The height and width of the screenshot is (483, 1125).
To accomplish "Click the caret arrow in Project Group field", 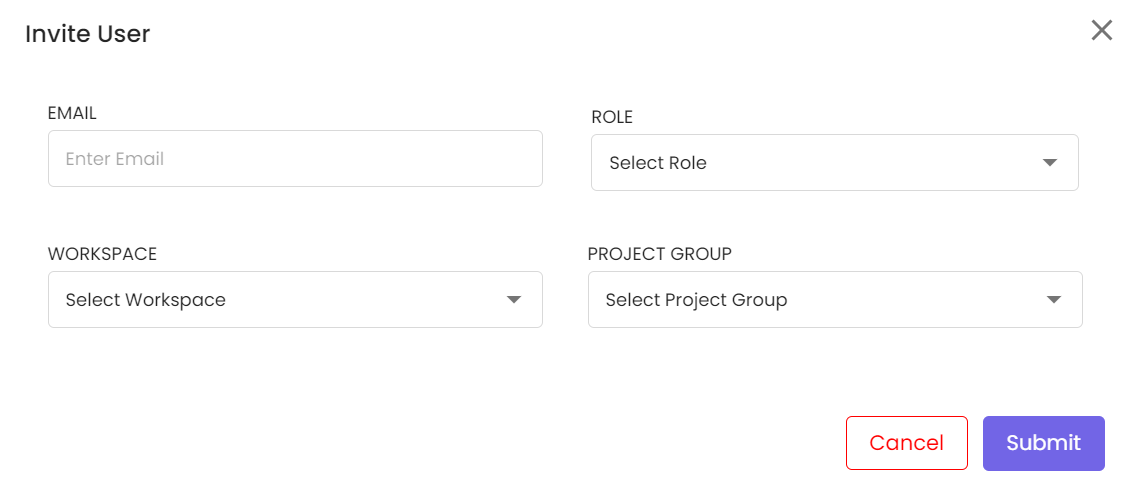I will [x=1053, y=300].
